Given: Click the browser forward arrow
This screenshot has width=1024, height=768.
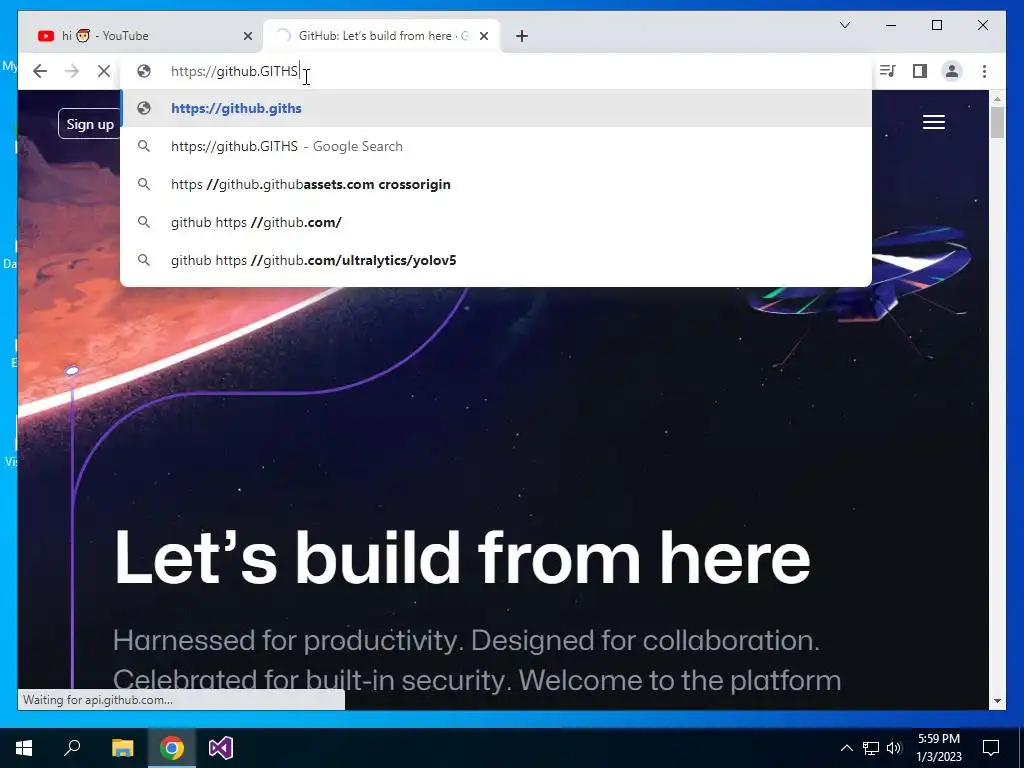Looking at the screenshot, I should click(72, 71).
